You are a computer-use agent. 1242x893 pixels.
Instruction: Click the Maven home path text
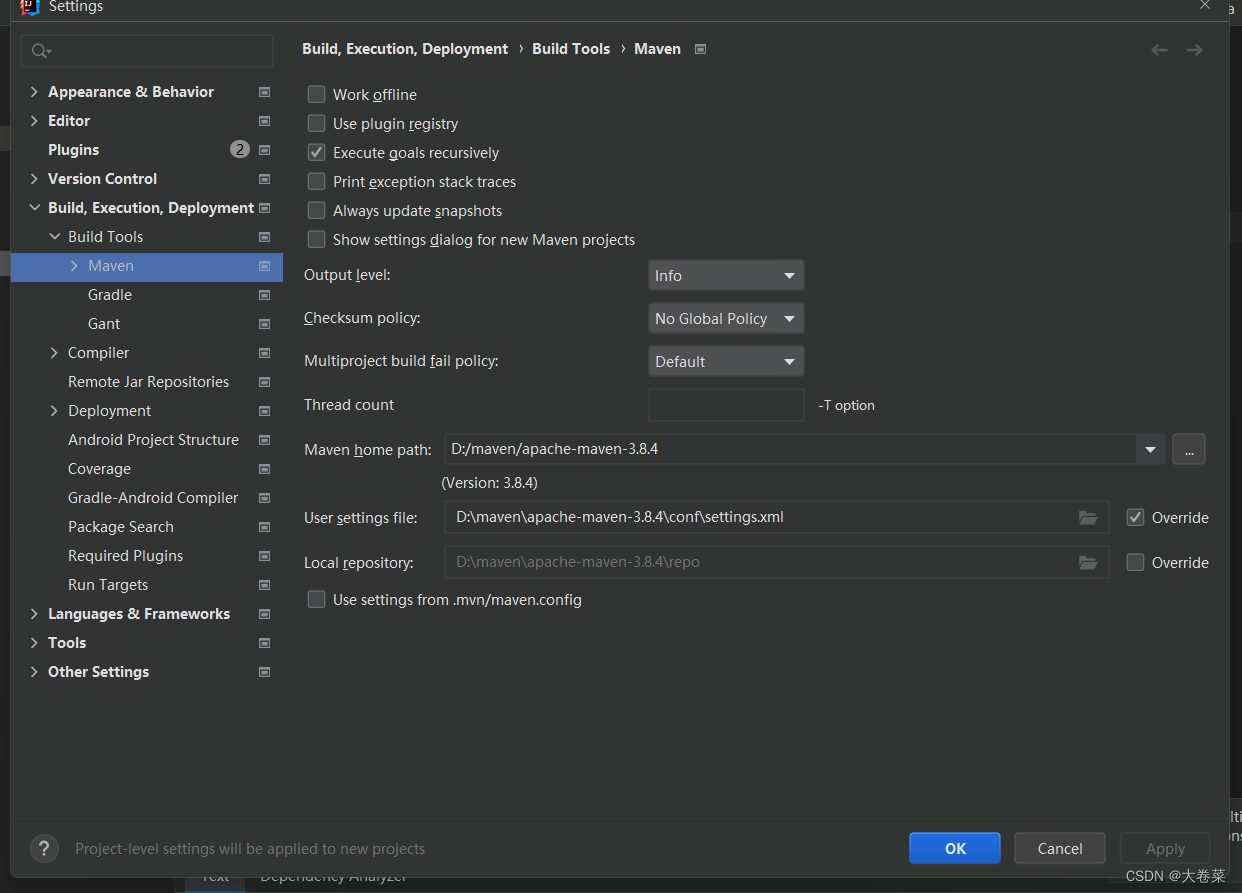click(555, 449)
